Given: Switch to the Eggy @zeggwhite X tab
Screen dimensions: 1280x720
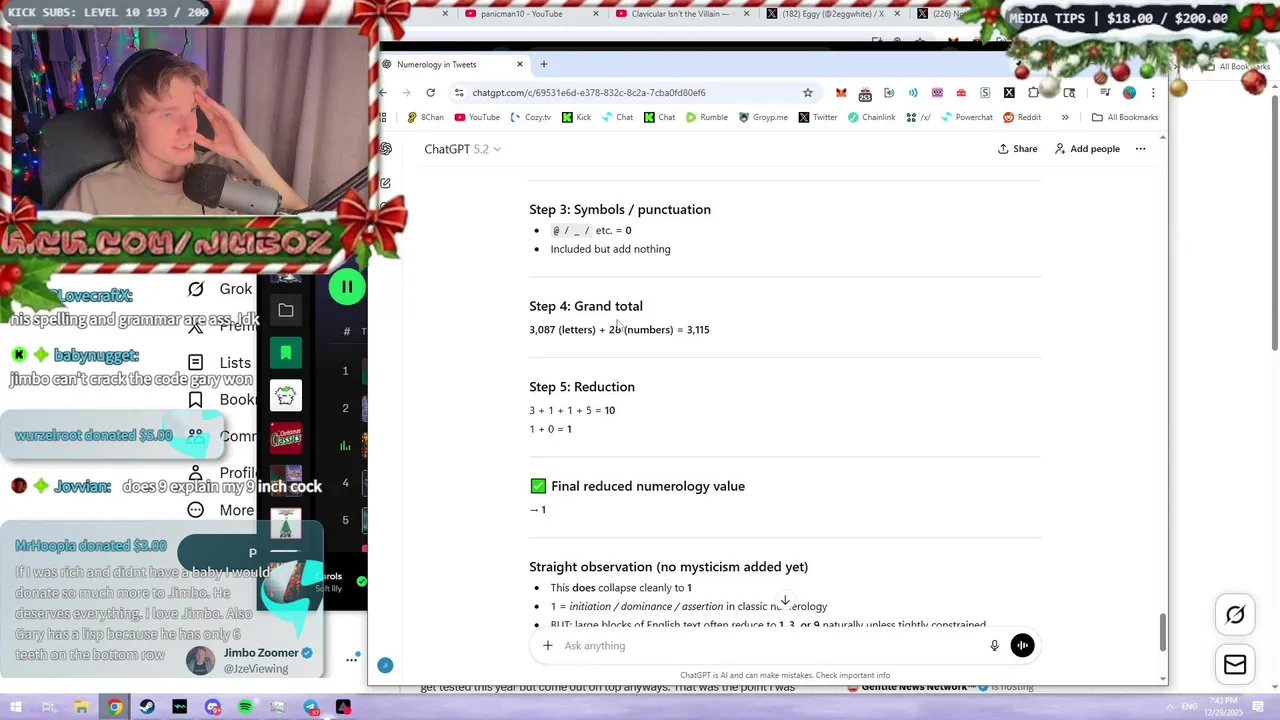Looking at the screenshot, I should click(x=832, y=14).
